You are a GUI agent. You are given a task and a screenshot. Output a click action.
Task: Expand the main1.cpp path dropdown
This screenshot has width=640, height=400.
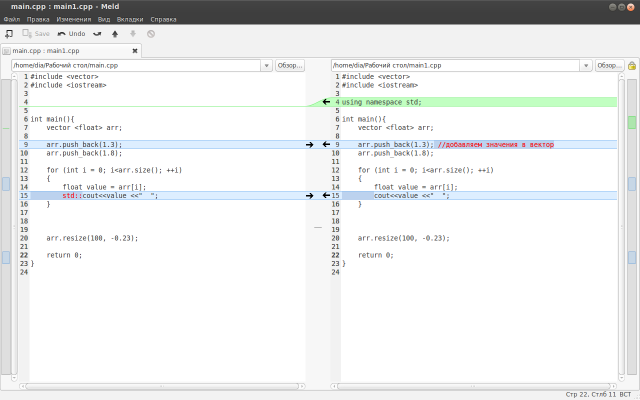[x=586, y=65]
